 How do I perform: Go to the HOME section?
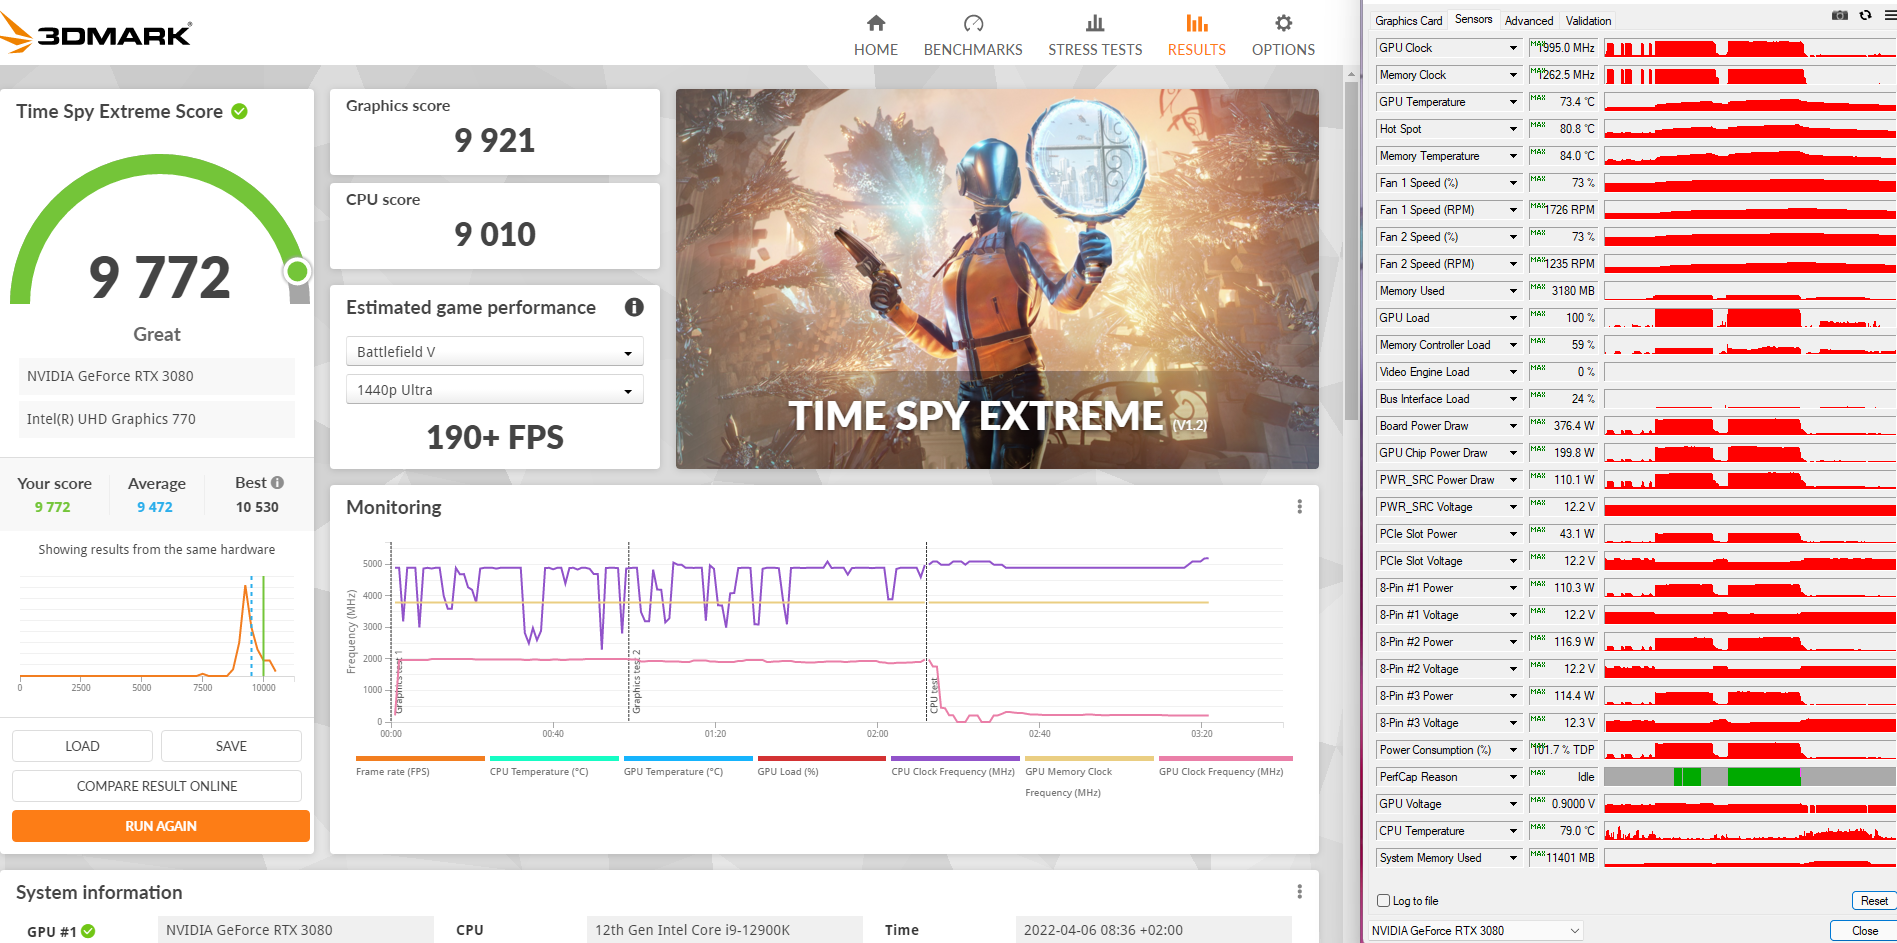(x=876, y=35)
